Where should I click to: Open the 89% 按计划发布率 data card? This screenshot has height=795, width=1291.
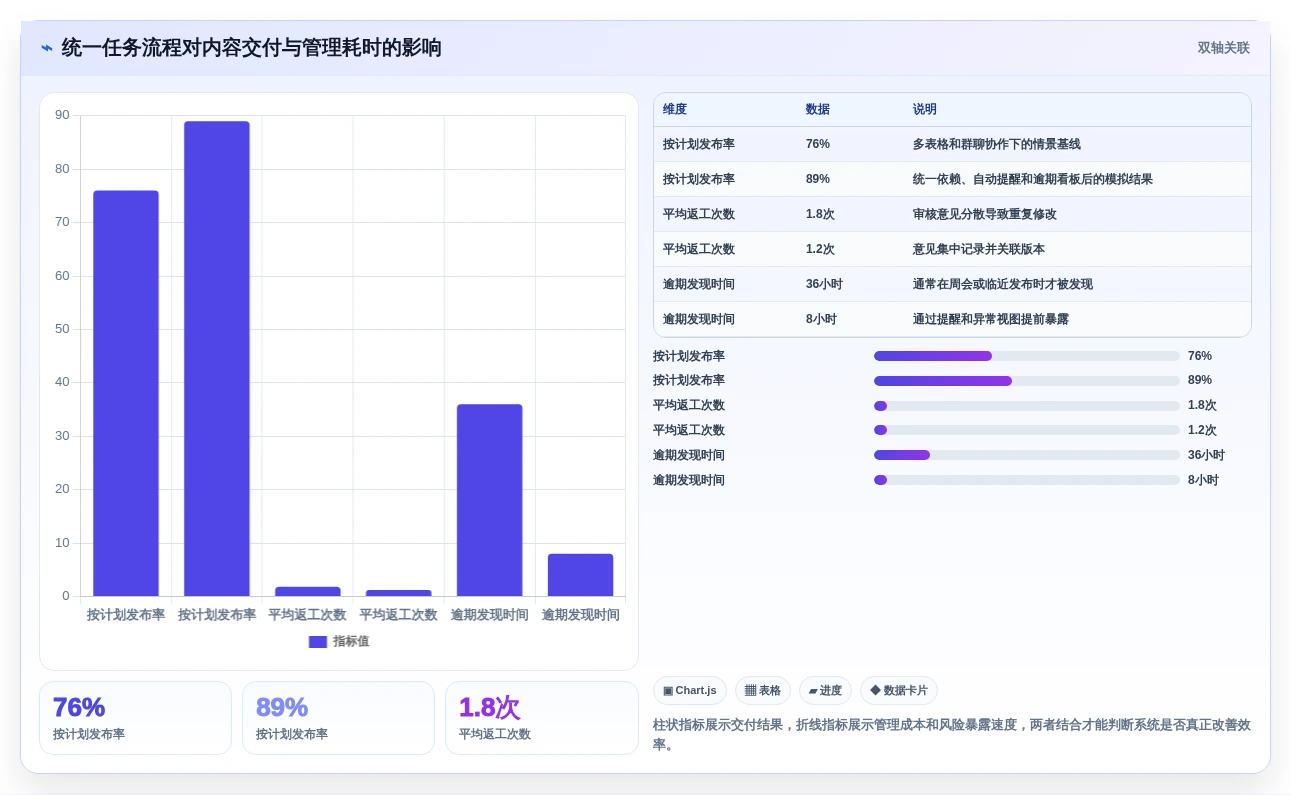click(x=338, y=718)
